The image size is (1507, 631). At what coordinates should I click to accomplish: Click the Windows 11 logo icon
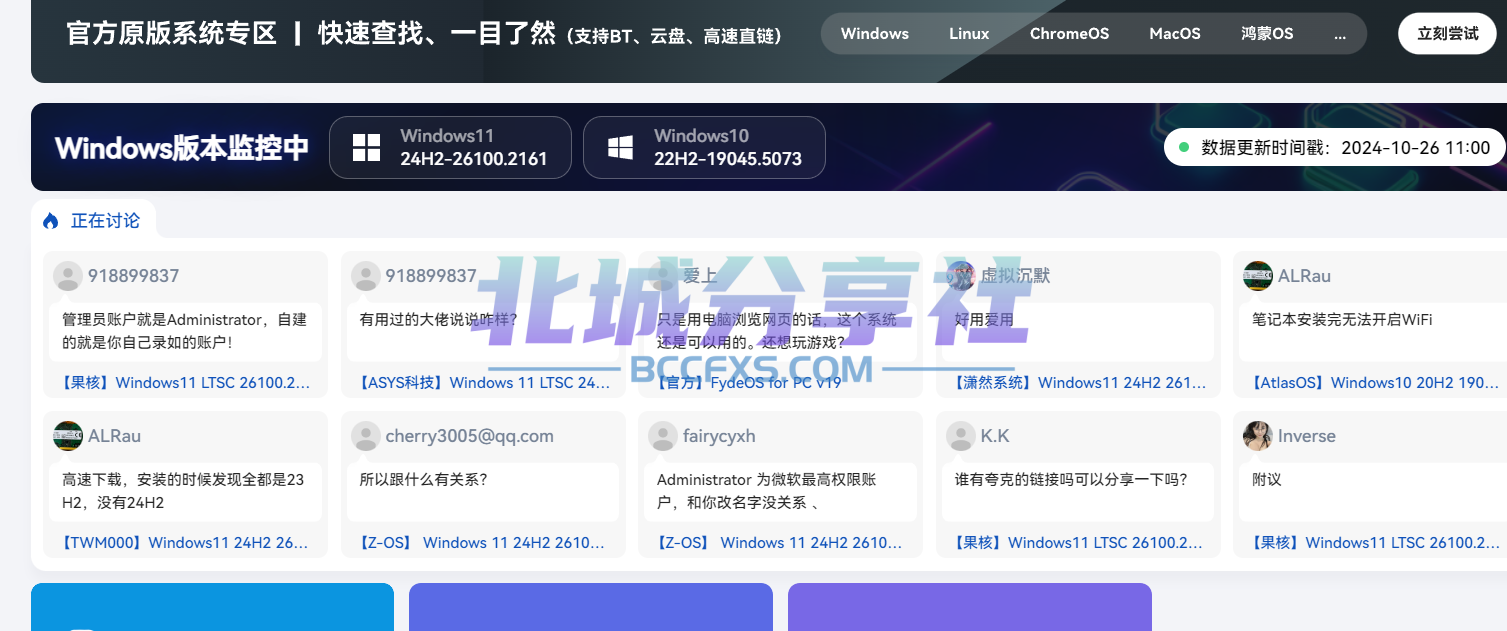click(367, 148)
